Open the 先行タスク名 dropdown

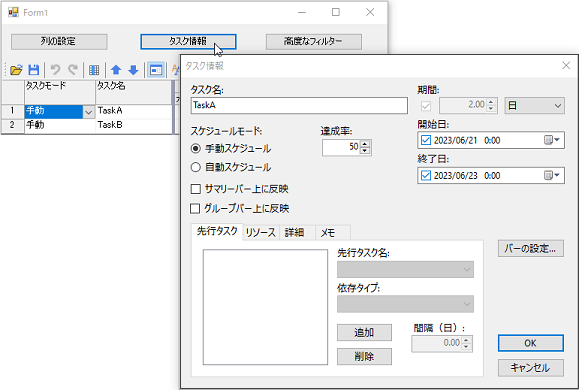405,270
